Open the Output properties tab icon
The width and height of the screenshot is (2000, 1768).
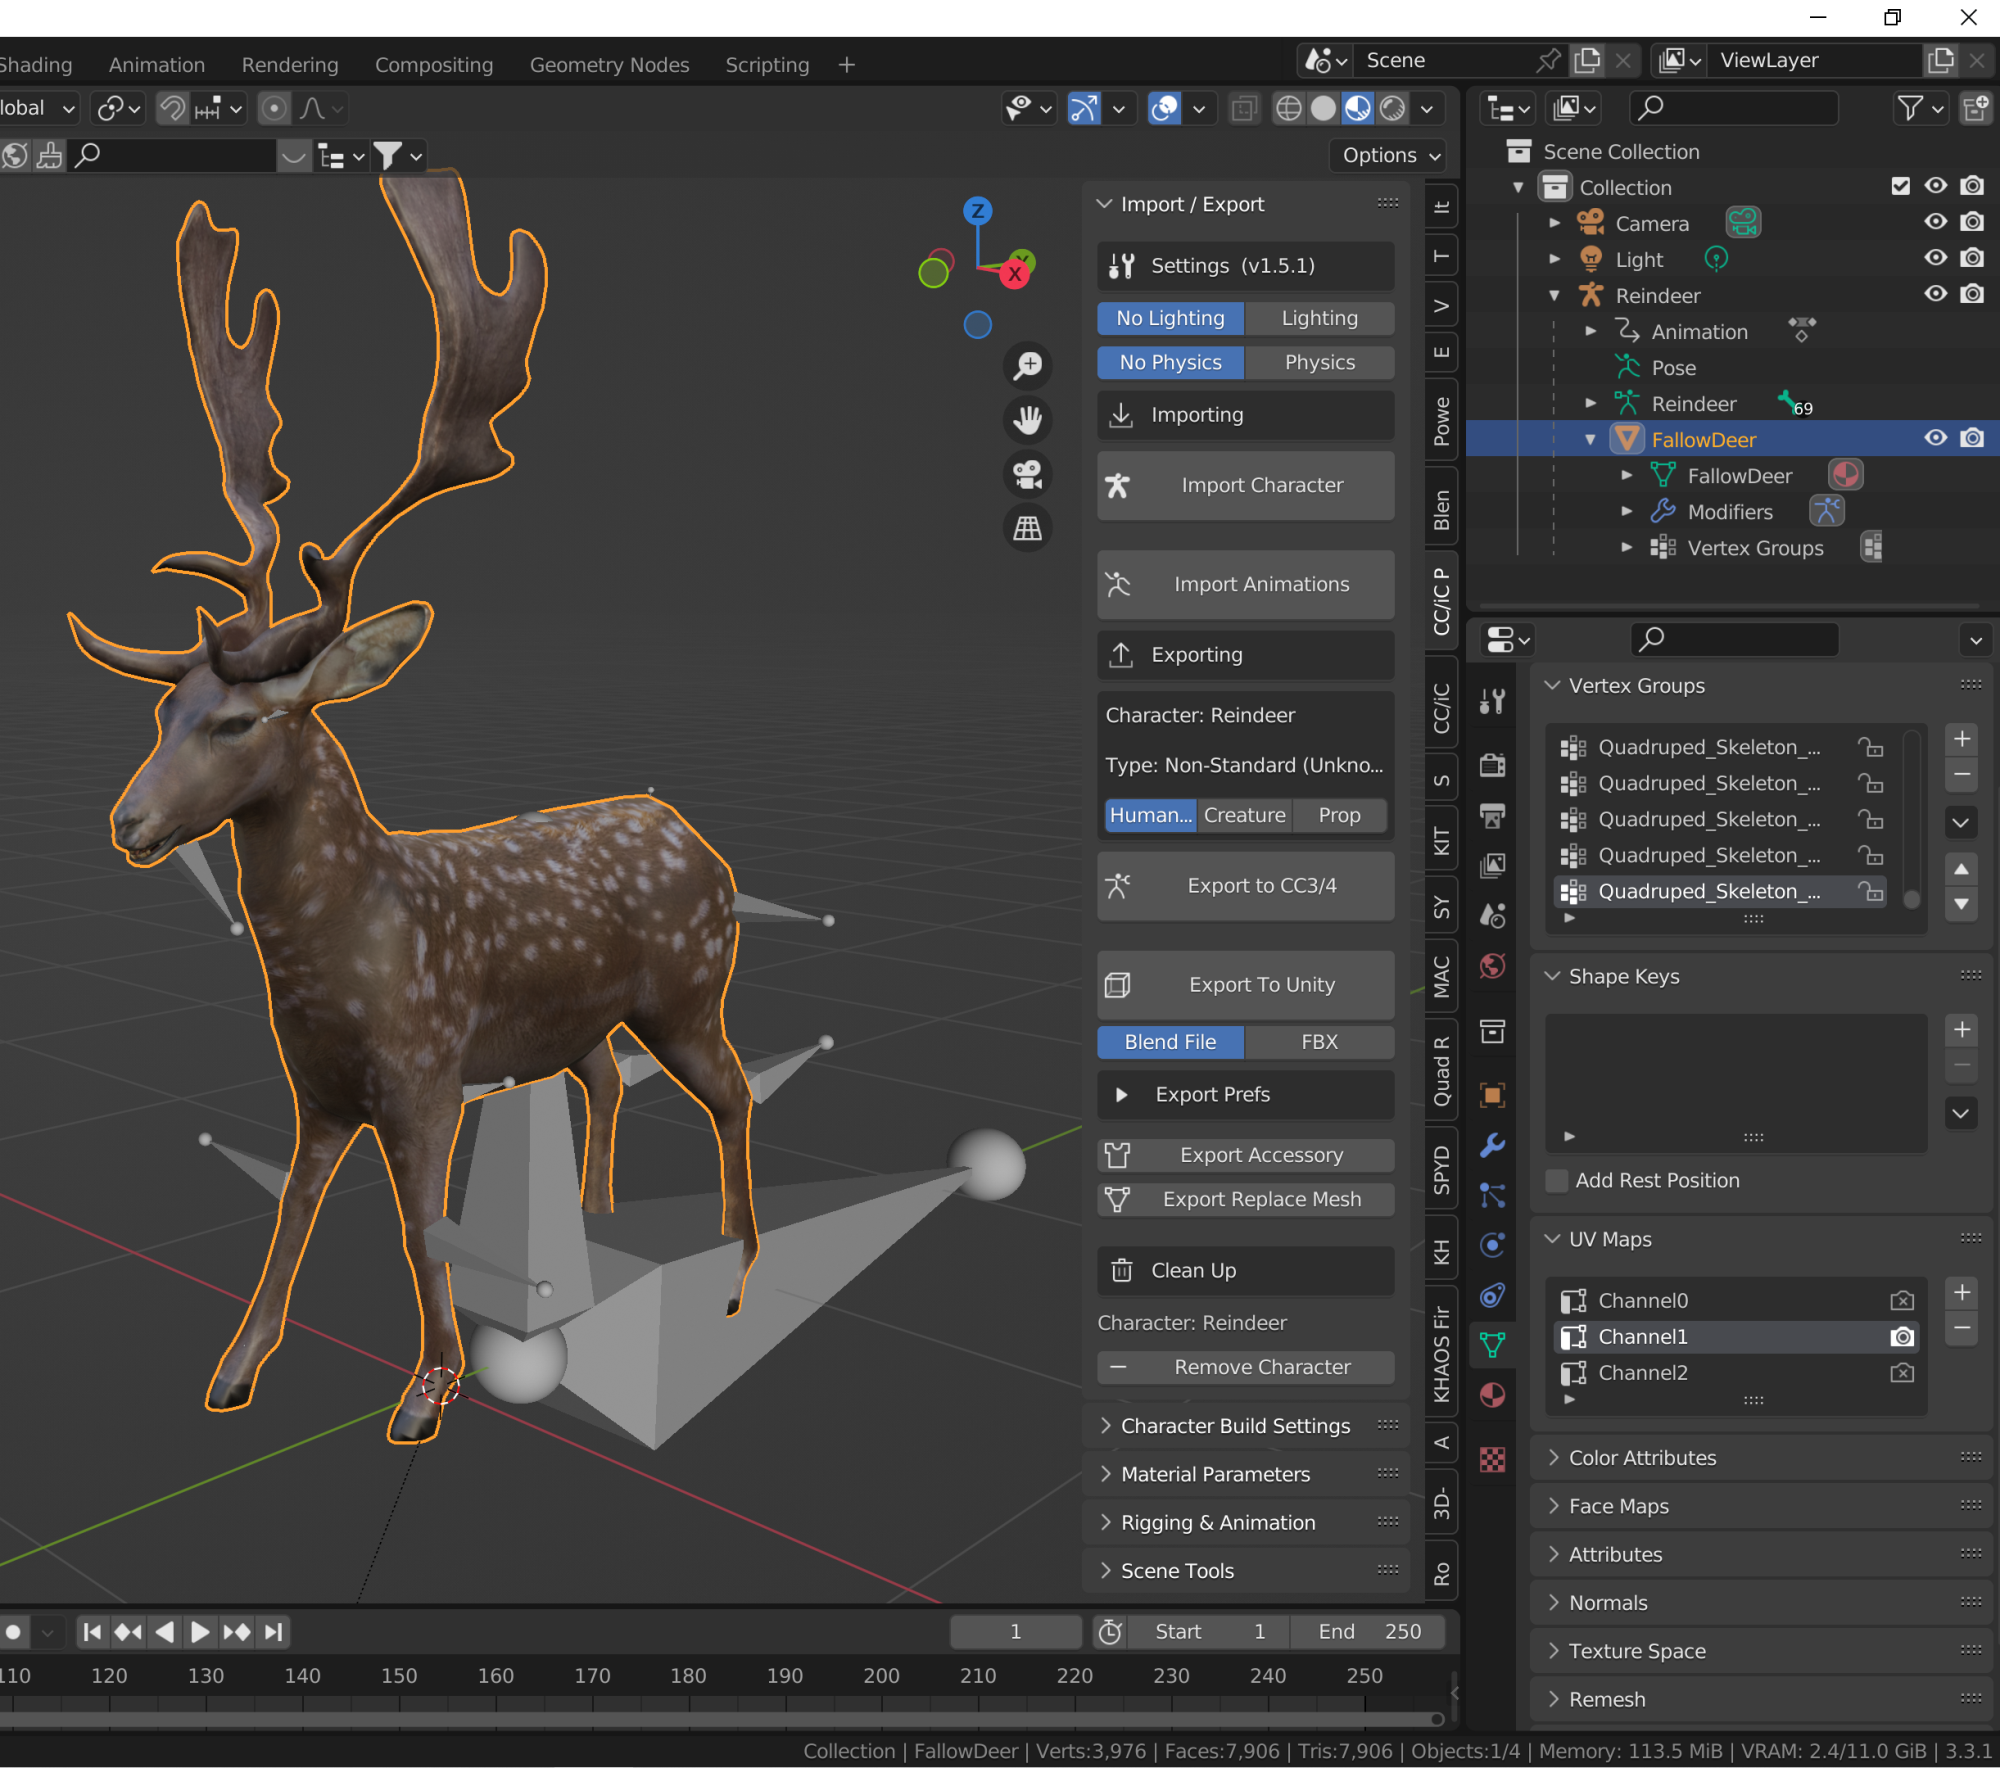(1492, 816)
